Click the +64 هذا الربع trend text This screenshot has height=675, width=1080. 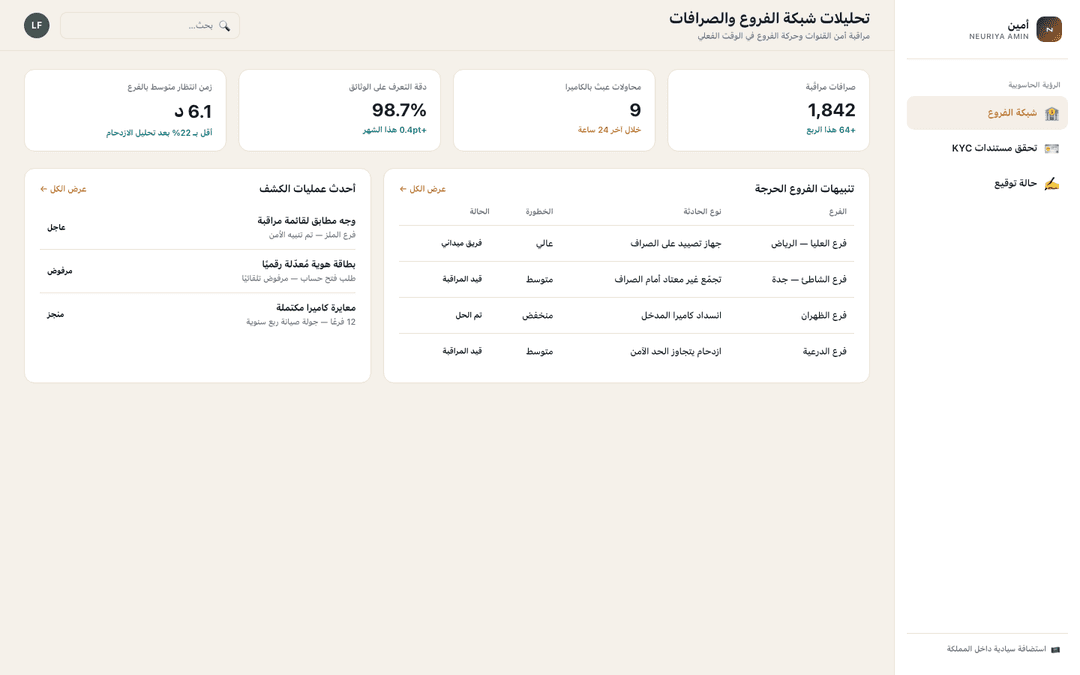coord(831,130)
